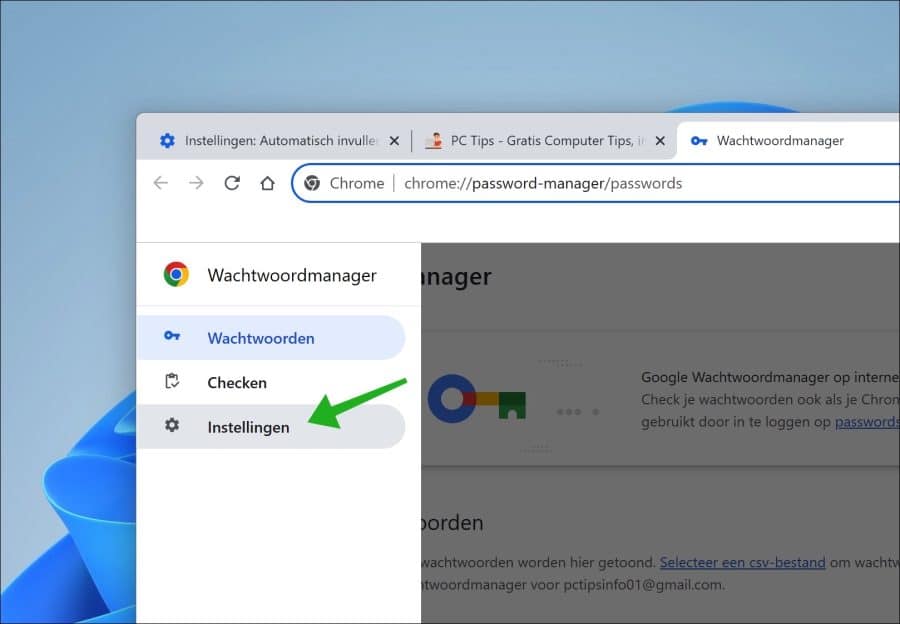900x624 pixels.
Task: Open Checken in the sidebar
Action: click(x=271, y=382)
